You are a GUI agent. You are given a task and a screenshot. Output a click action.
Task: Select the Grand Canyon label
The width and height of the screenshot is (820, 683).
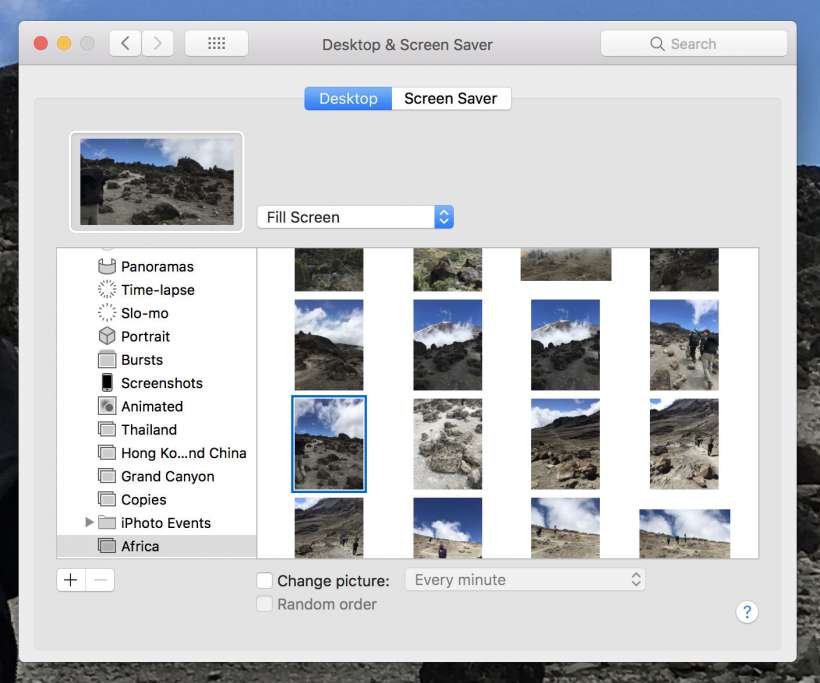click(168, 476)
